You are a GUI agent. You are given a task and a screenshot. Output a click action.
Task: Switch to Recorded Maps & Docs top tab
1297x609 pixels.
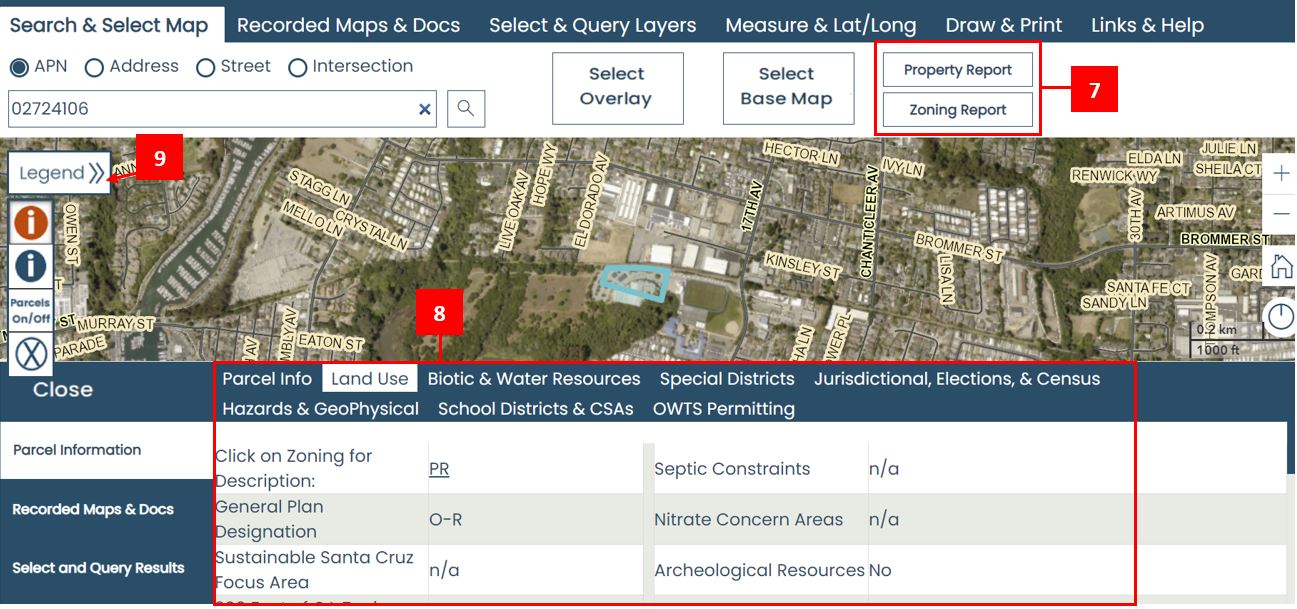point(348,25)
